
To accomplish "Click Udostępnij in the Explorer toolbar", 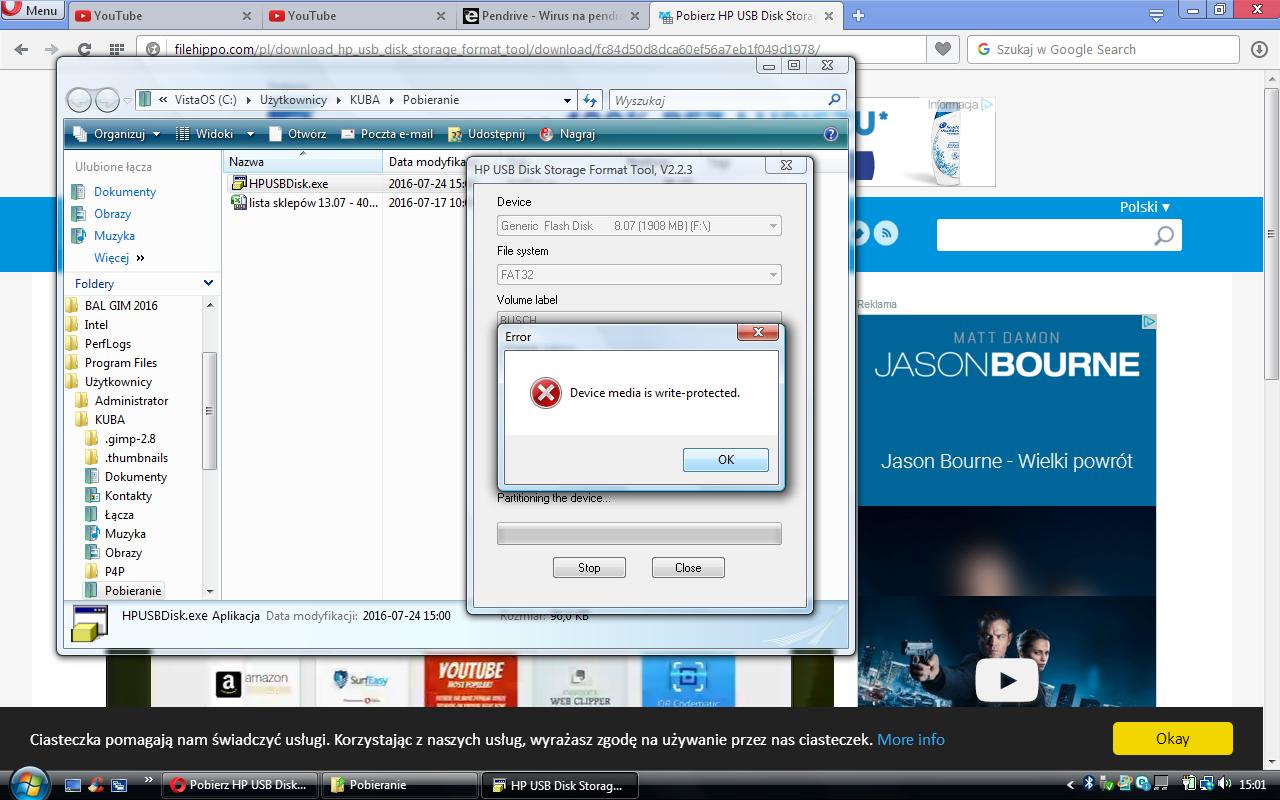I will (486, 134).
